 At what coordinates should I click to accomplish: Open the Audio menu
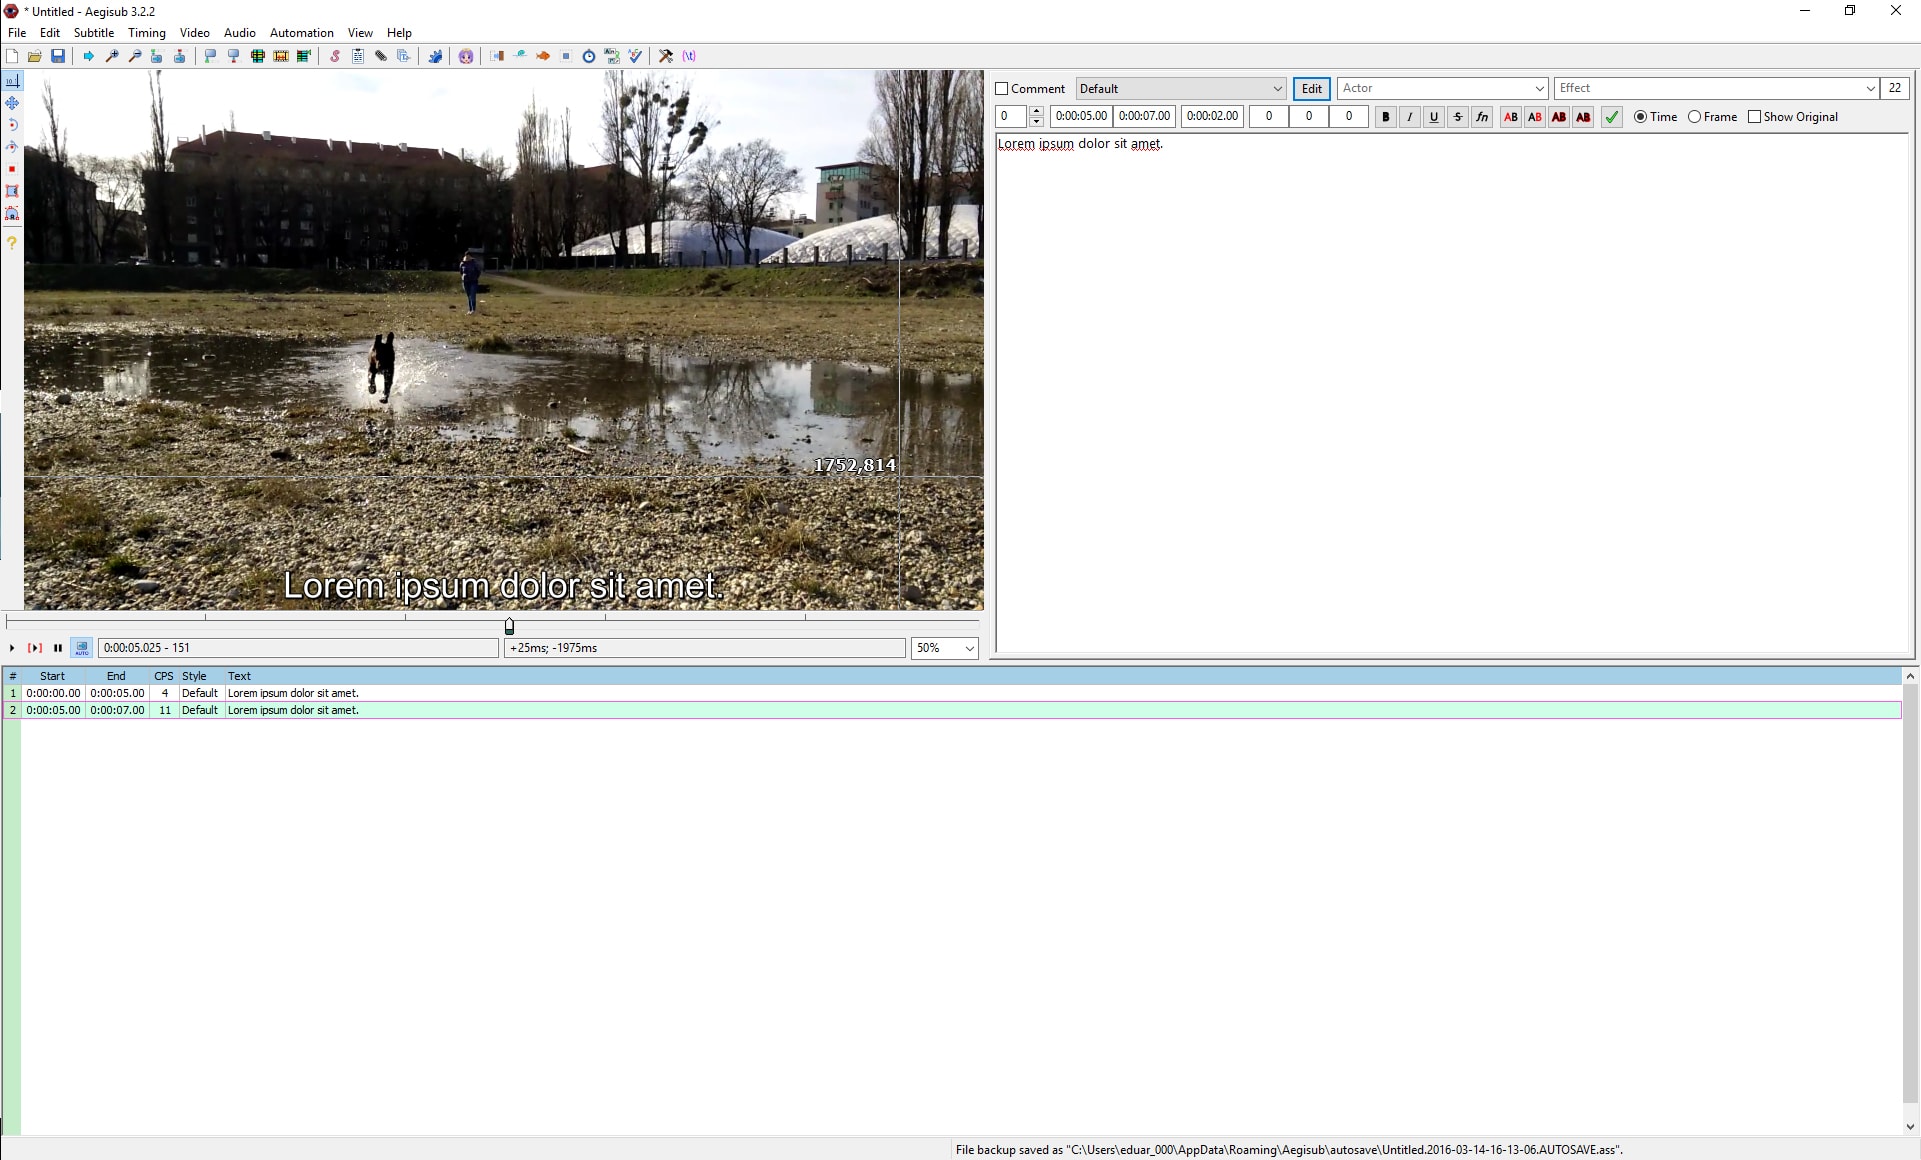(239, 33)
